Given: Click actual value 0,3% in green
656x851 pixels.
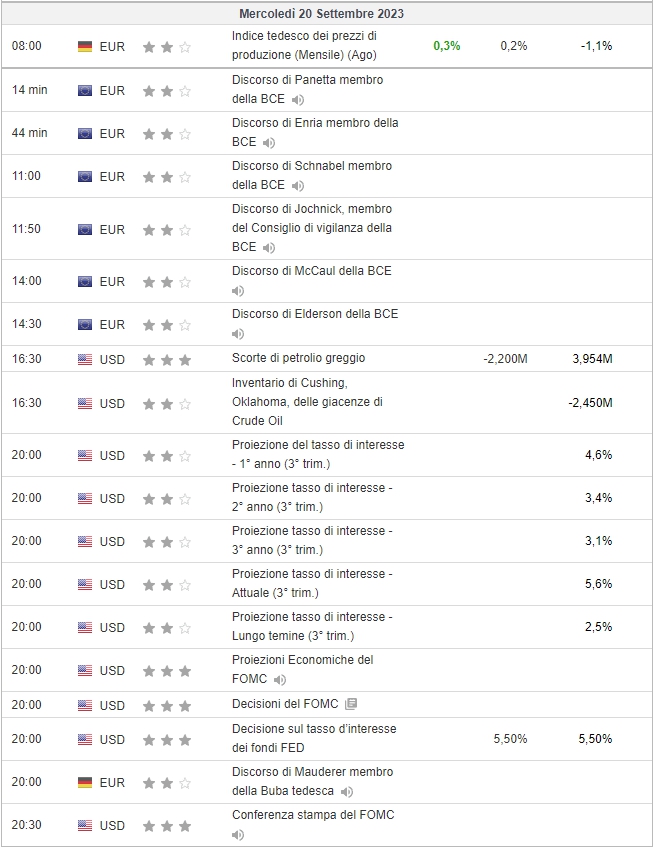Looking at the screenshot, I should tap(447, 46).
